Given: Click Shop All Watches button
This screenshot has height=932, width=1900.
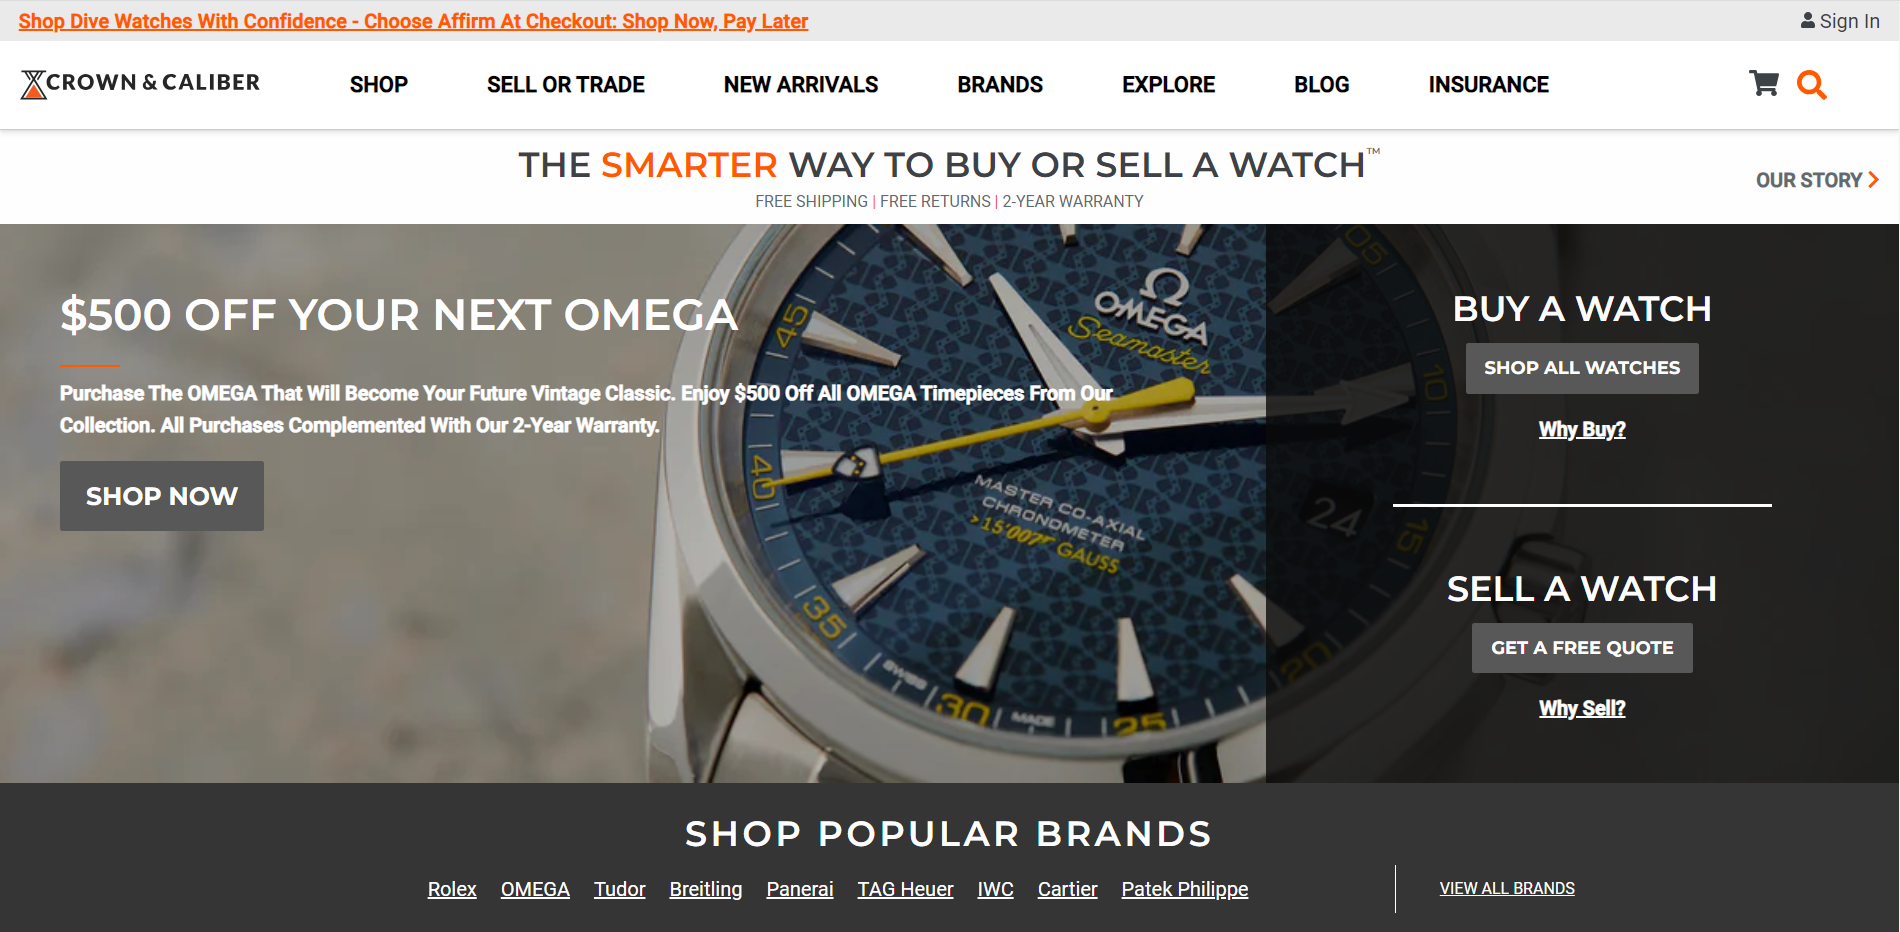Looking at the screenshot, I should (1582, 368).
